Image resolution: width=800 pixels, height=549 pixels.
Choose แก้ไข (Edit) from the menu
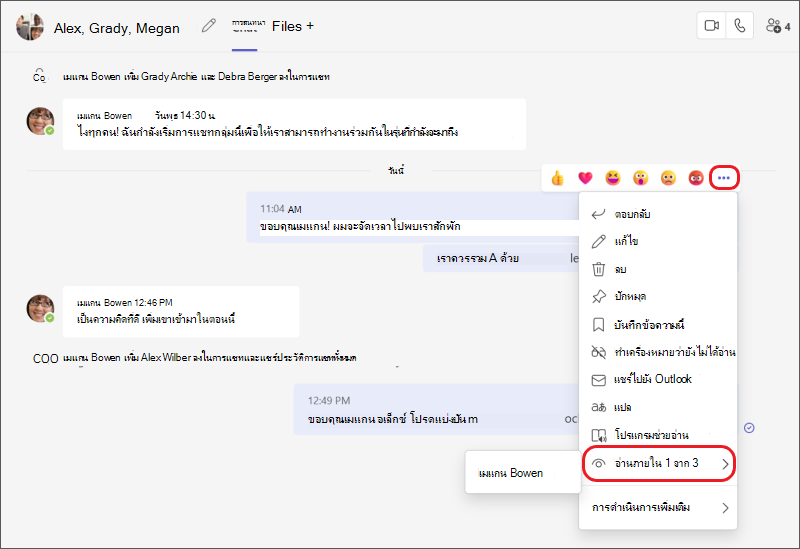point(658,241)
